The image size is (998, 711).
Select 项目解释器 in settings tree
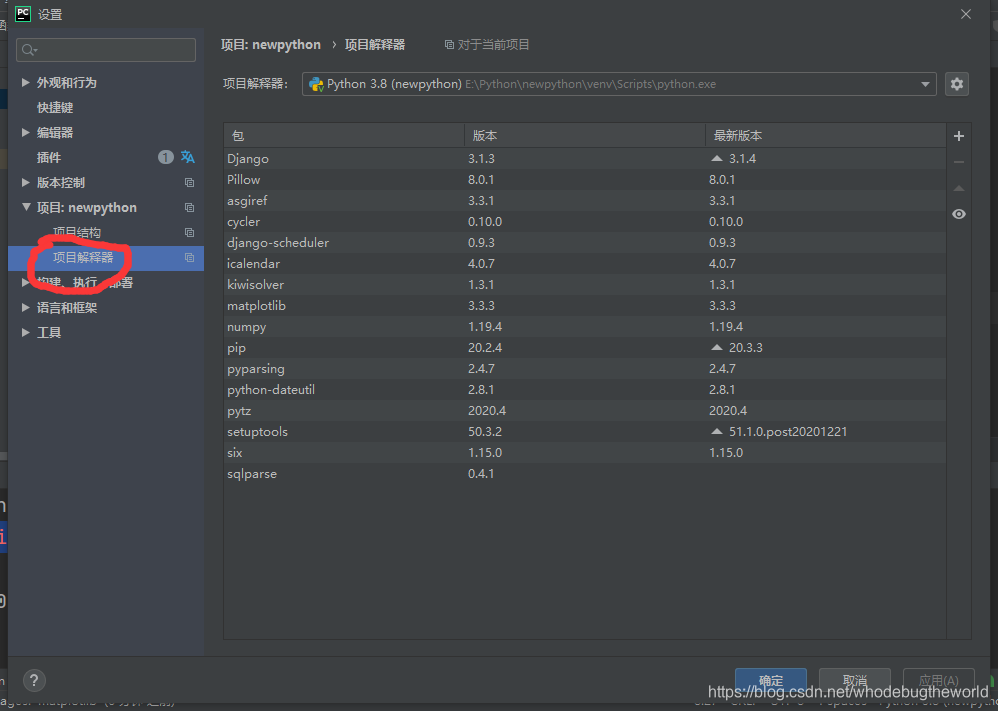tap(83, 258)
